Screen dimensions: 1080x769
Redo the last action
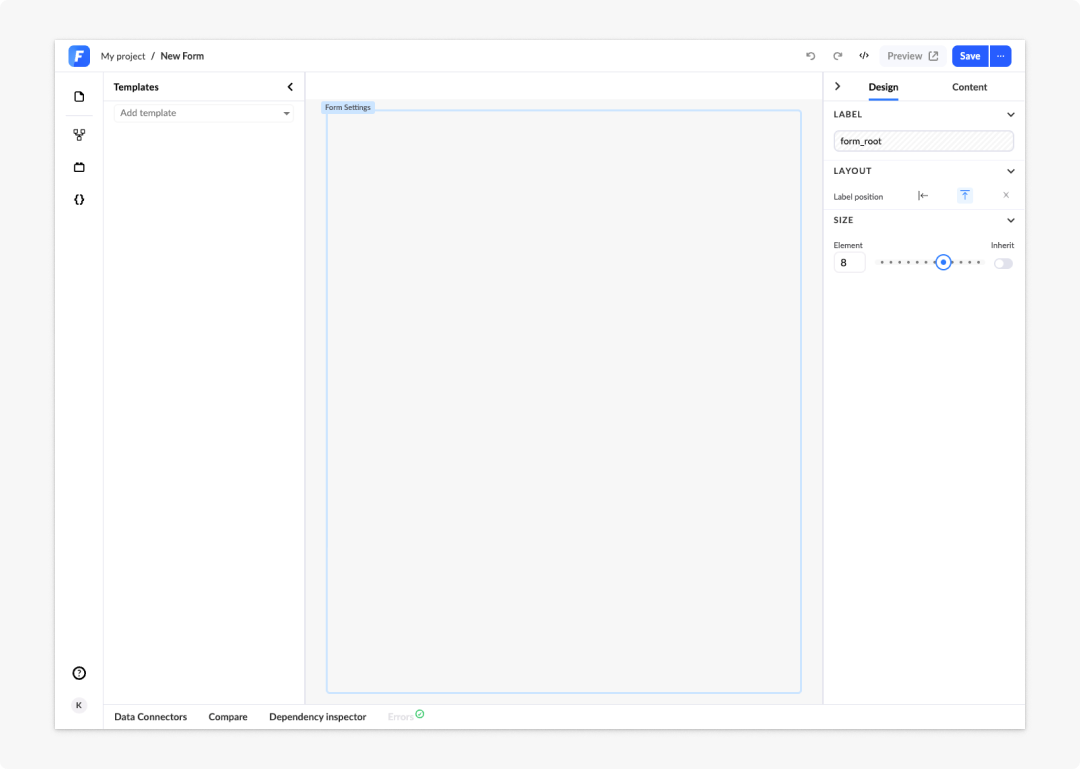point(838,56)
